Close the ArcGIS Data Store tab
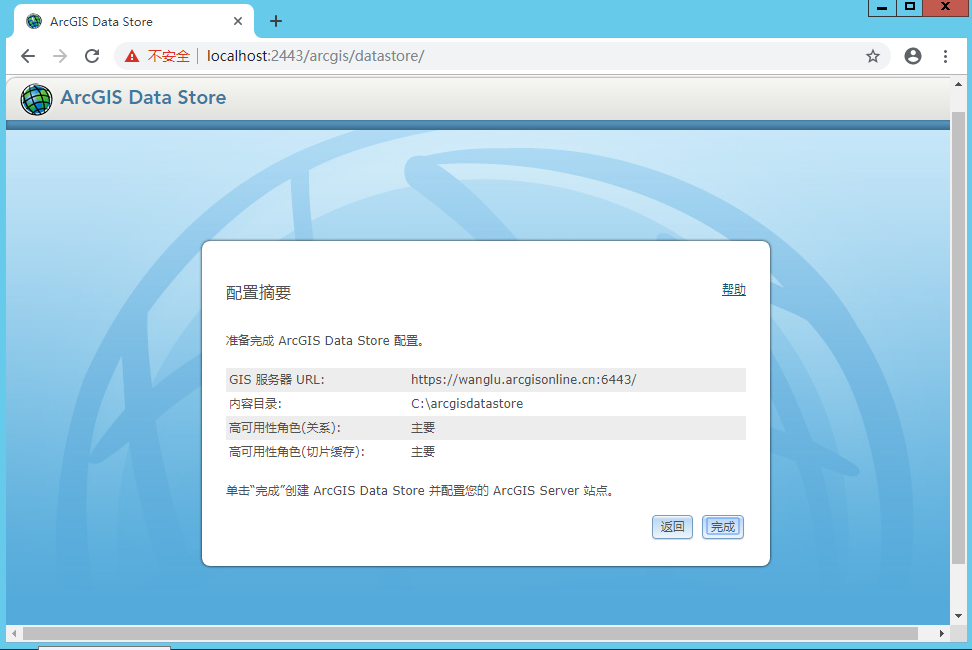This screenshot has width=972, height=650. coord(238,22)
